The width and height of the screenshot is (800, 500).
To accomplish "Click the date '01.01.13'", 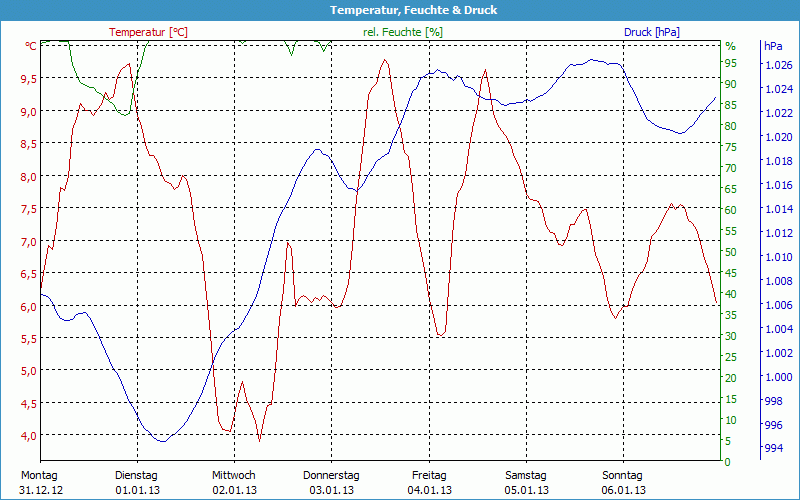I will (x=138, y=490).
